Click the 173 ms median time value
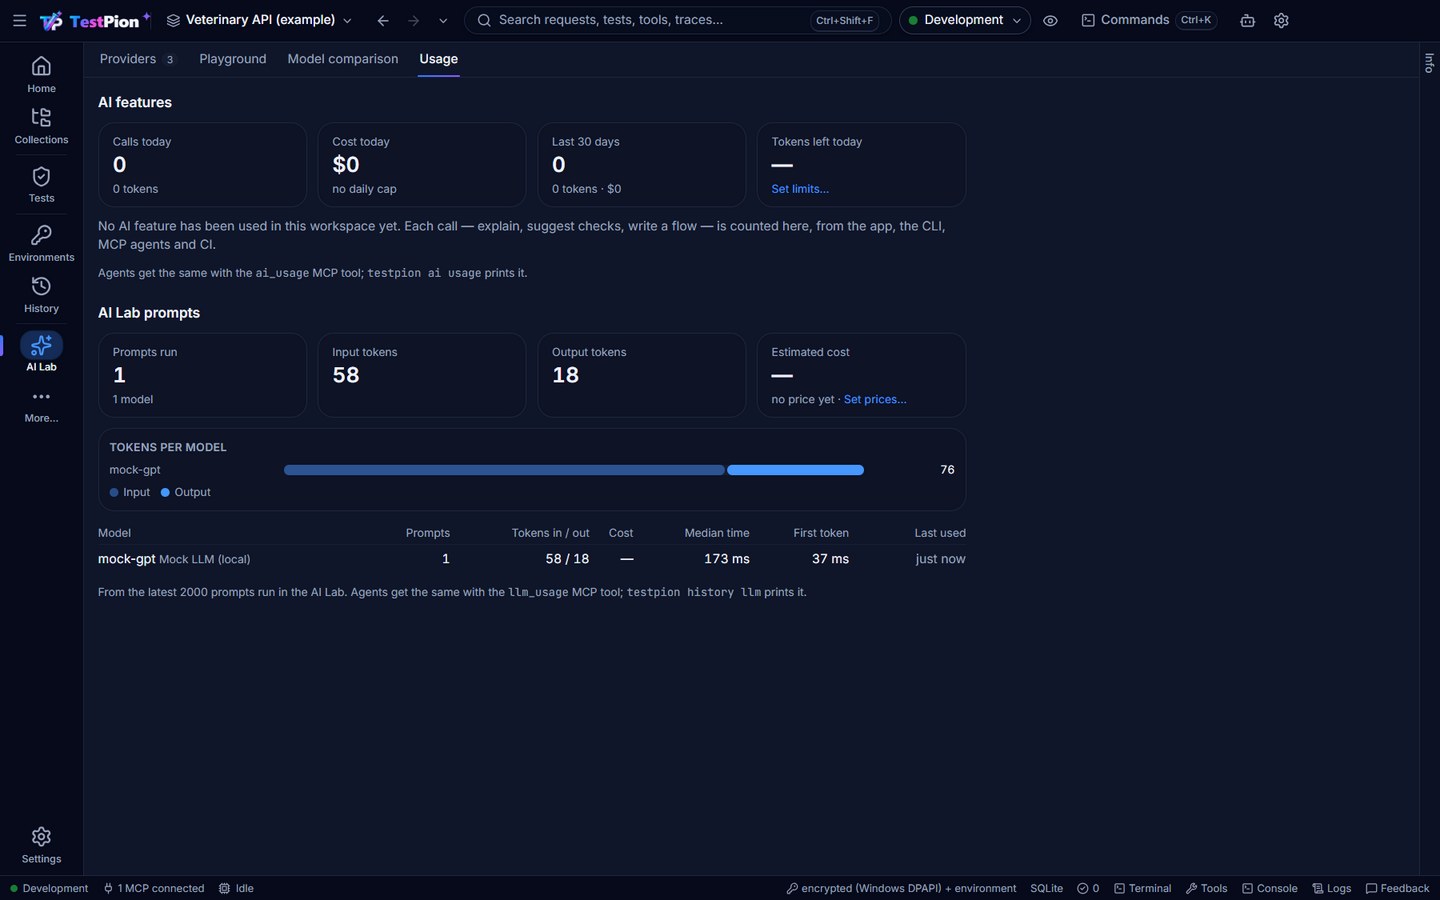The image size is (1440, 900). click(x=727, y=559)
